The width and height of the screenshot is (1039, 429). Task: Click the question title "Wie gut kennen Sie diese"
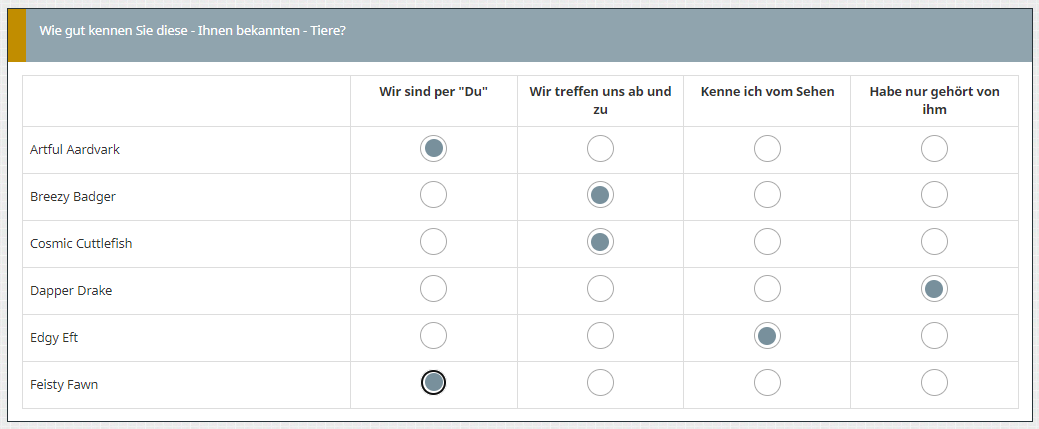[193, 30]
